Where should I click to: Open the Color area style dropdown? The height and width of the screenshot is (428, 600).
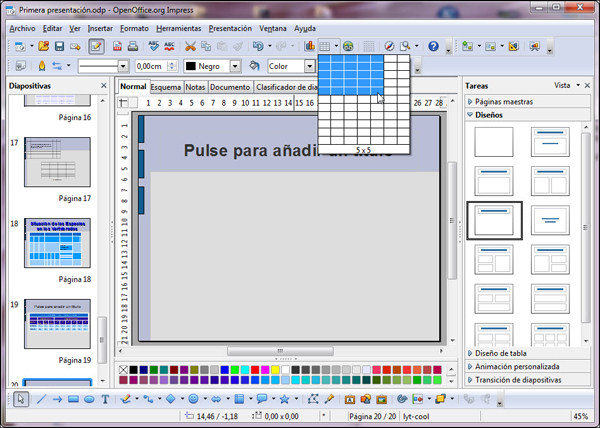click(x=310, y=66)
